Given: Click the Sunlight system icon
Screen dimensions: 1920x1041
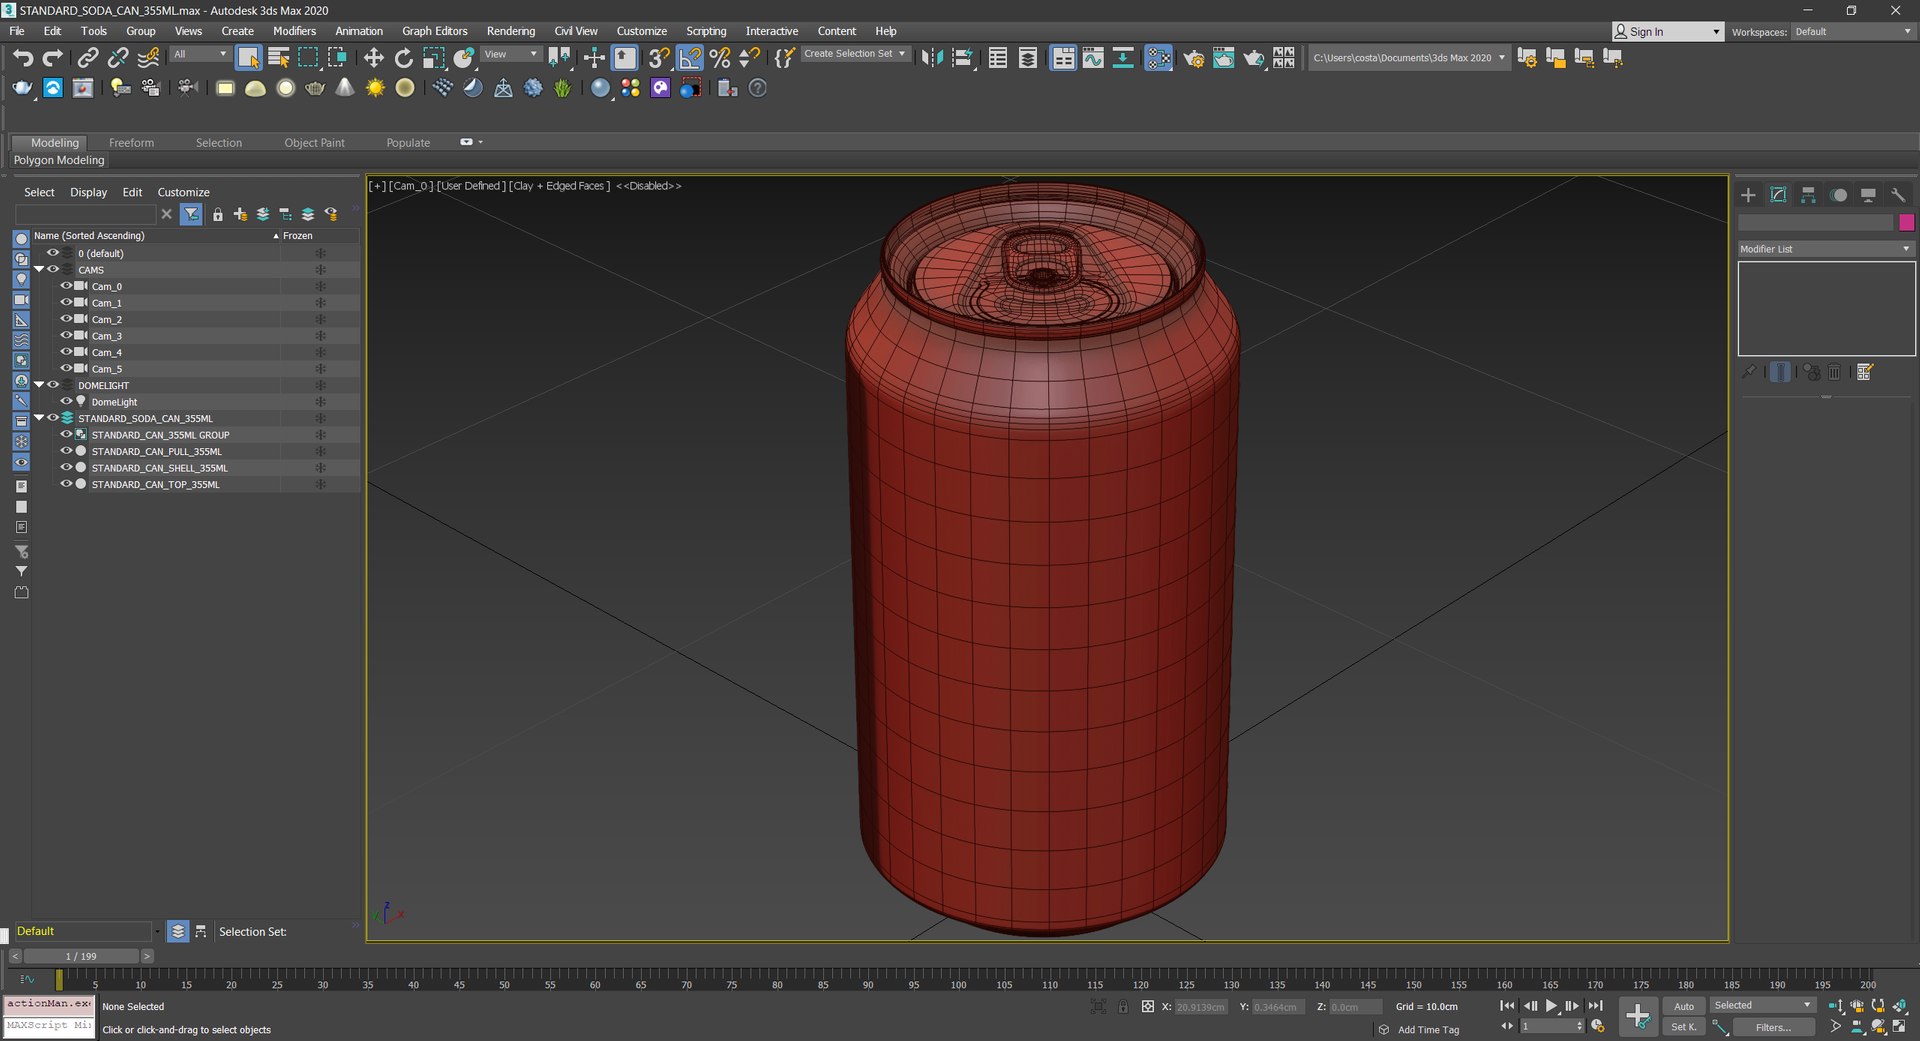Looking at the screenshot, I should 375,88.
